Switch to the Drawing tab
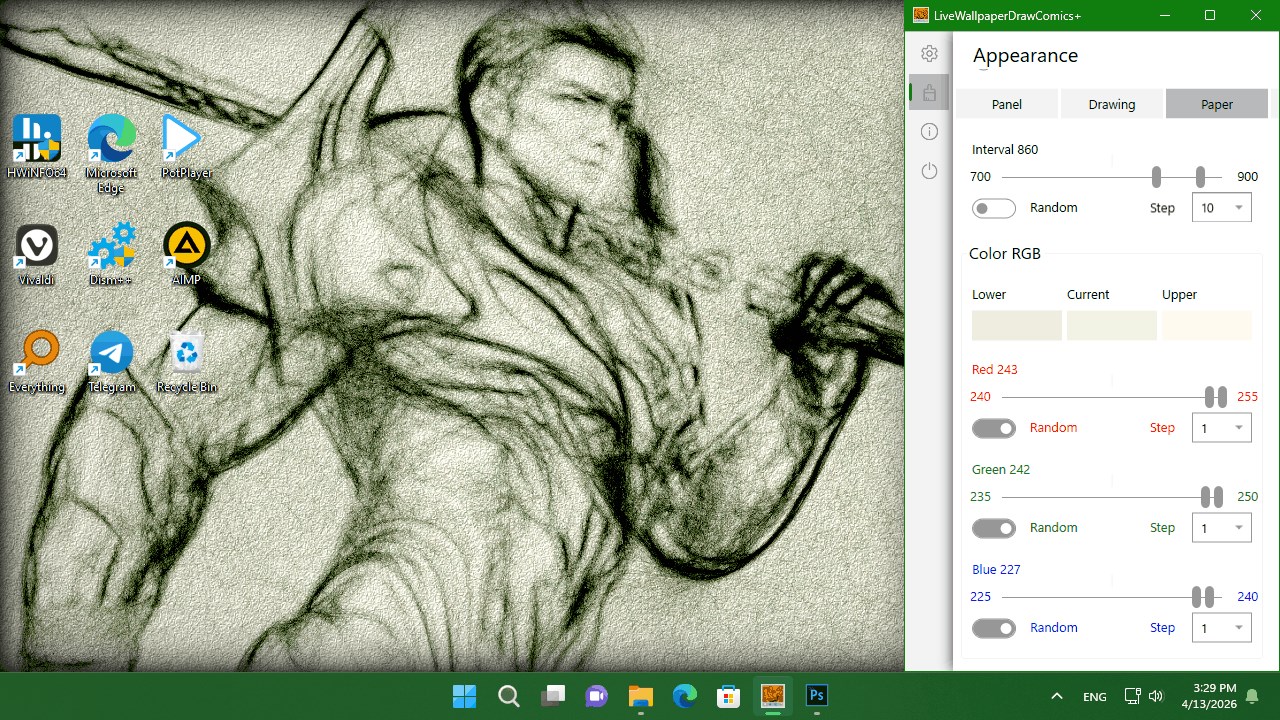The height and width of the screenshot is (720, 1280). click(x=1112, y=104)
